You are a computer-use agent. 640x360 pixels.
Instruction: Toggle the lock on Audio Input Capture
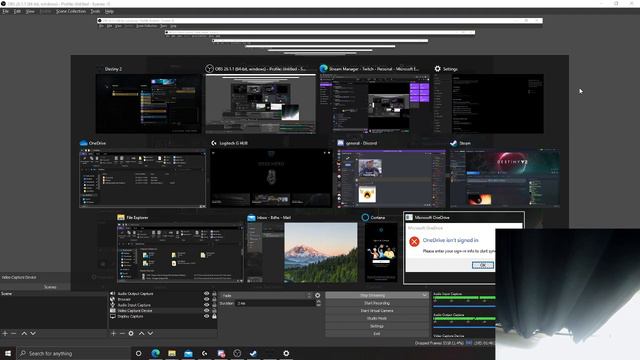click(214, 305)
